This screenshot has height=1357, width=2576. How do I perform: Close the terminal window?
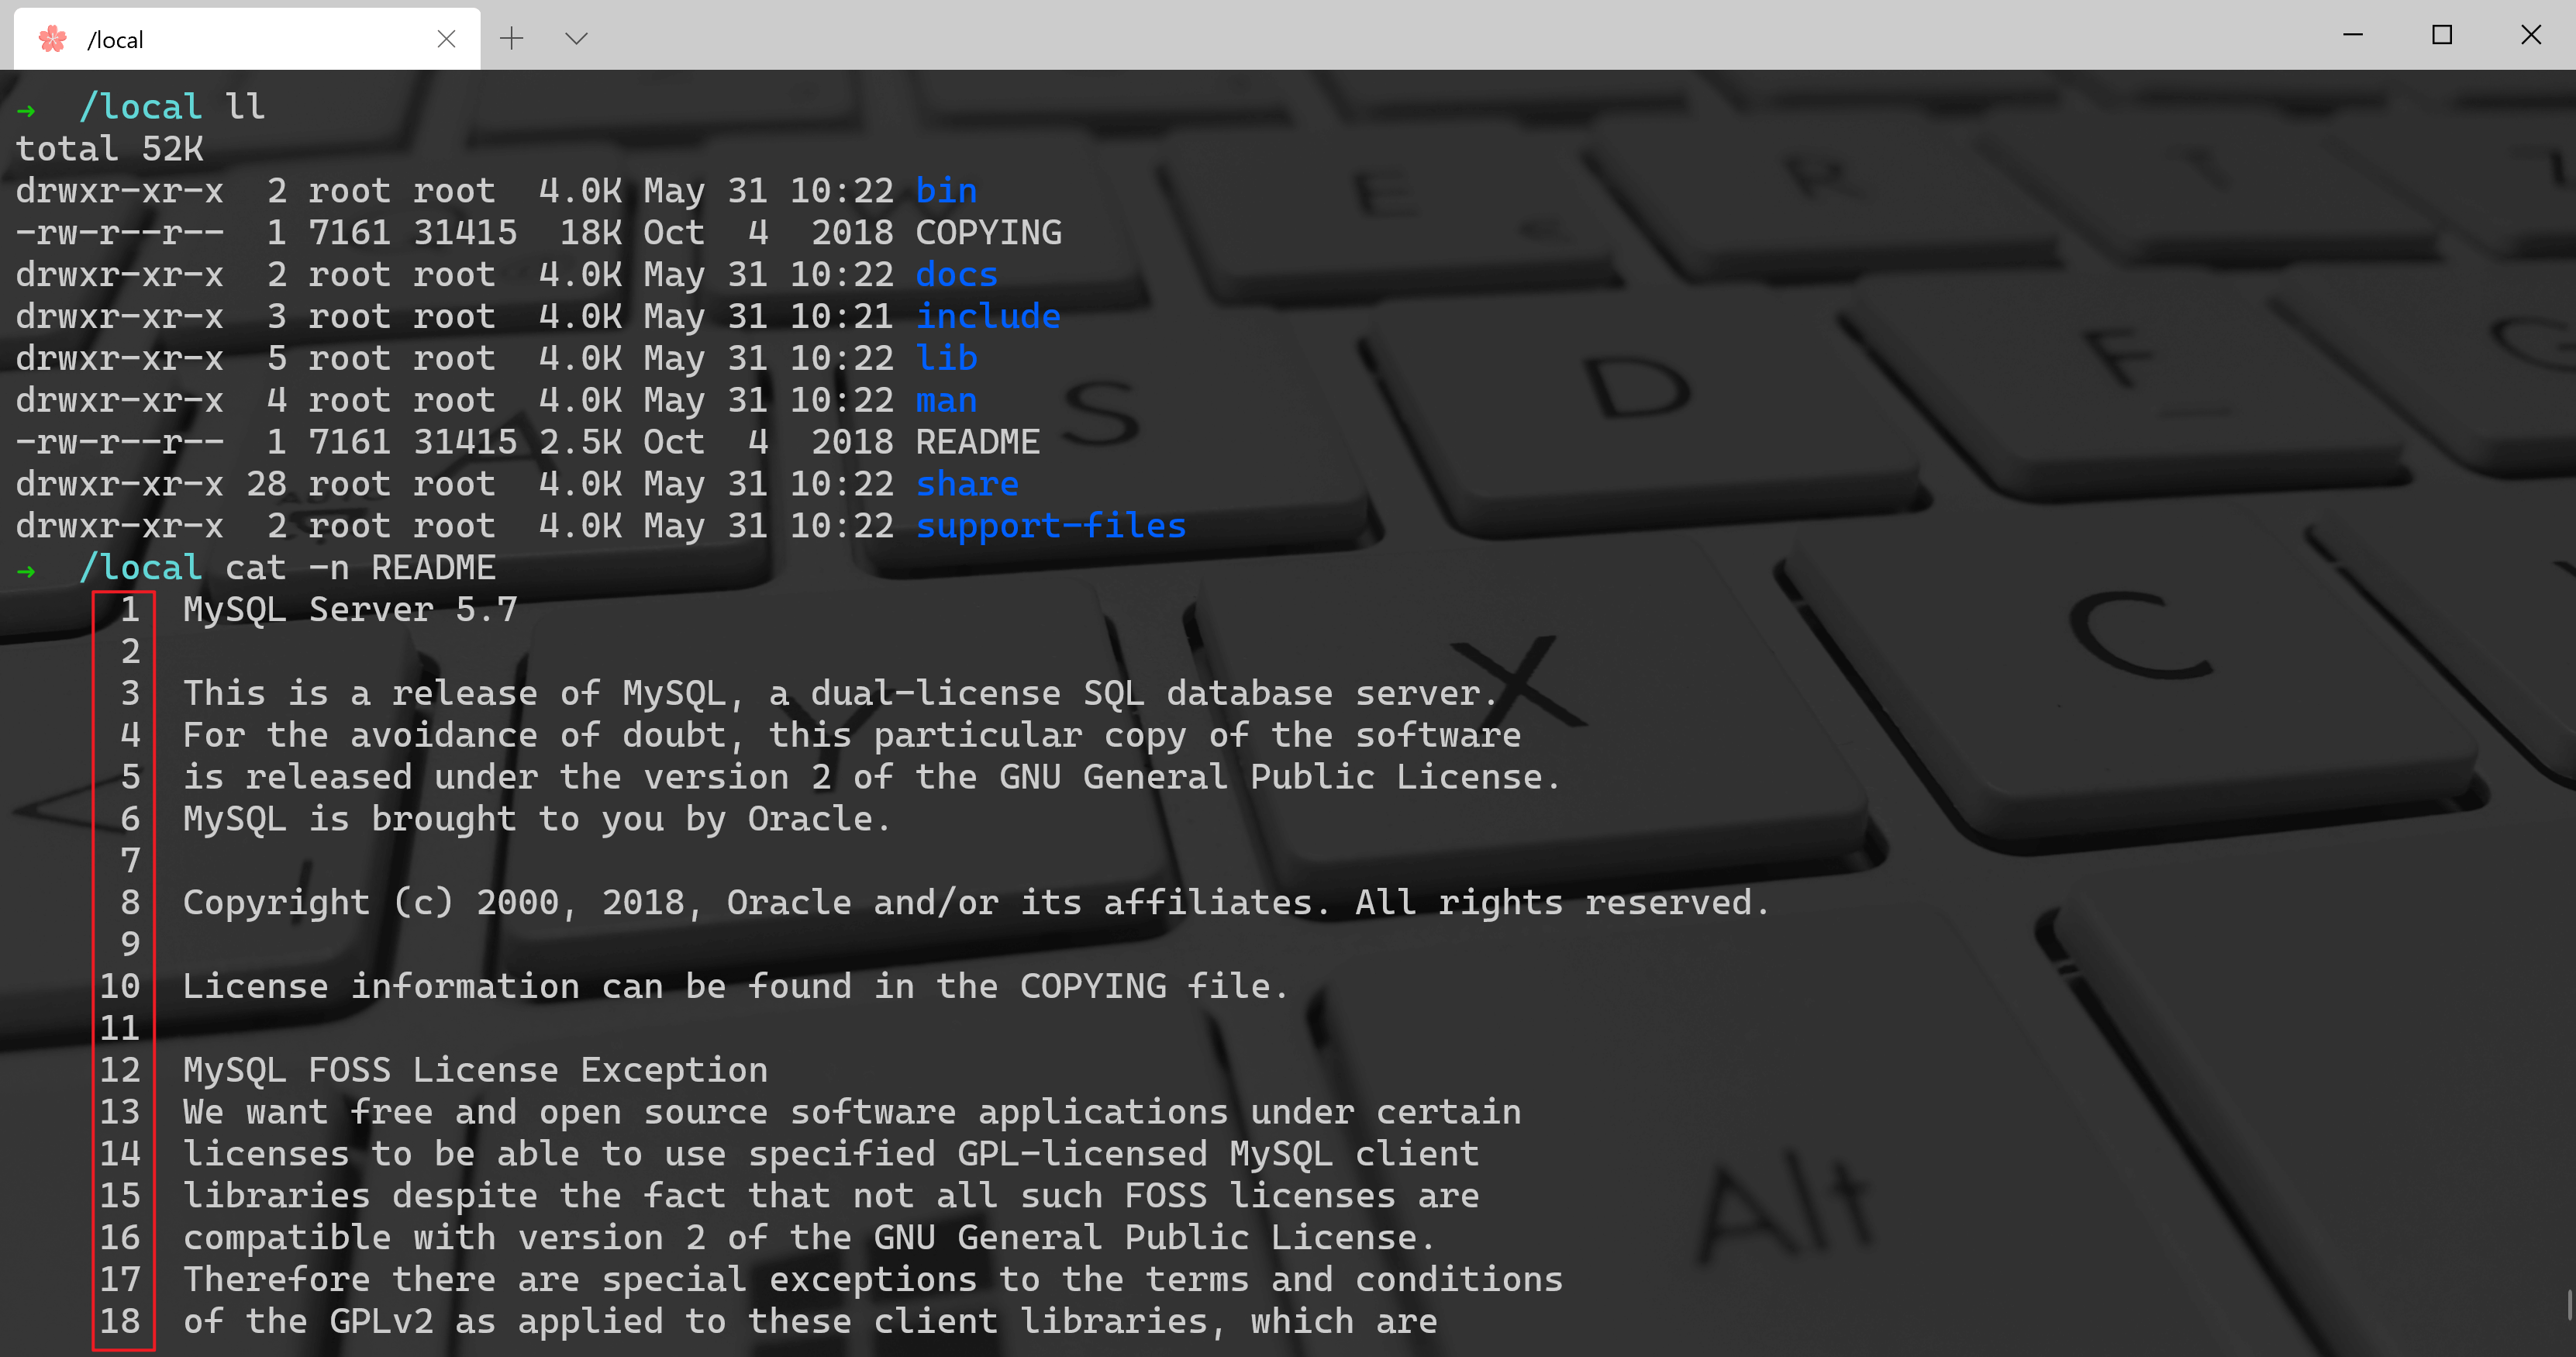click(2531, 35)
